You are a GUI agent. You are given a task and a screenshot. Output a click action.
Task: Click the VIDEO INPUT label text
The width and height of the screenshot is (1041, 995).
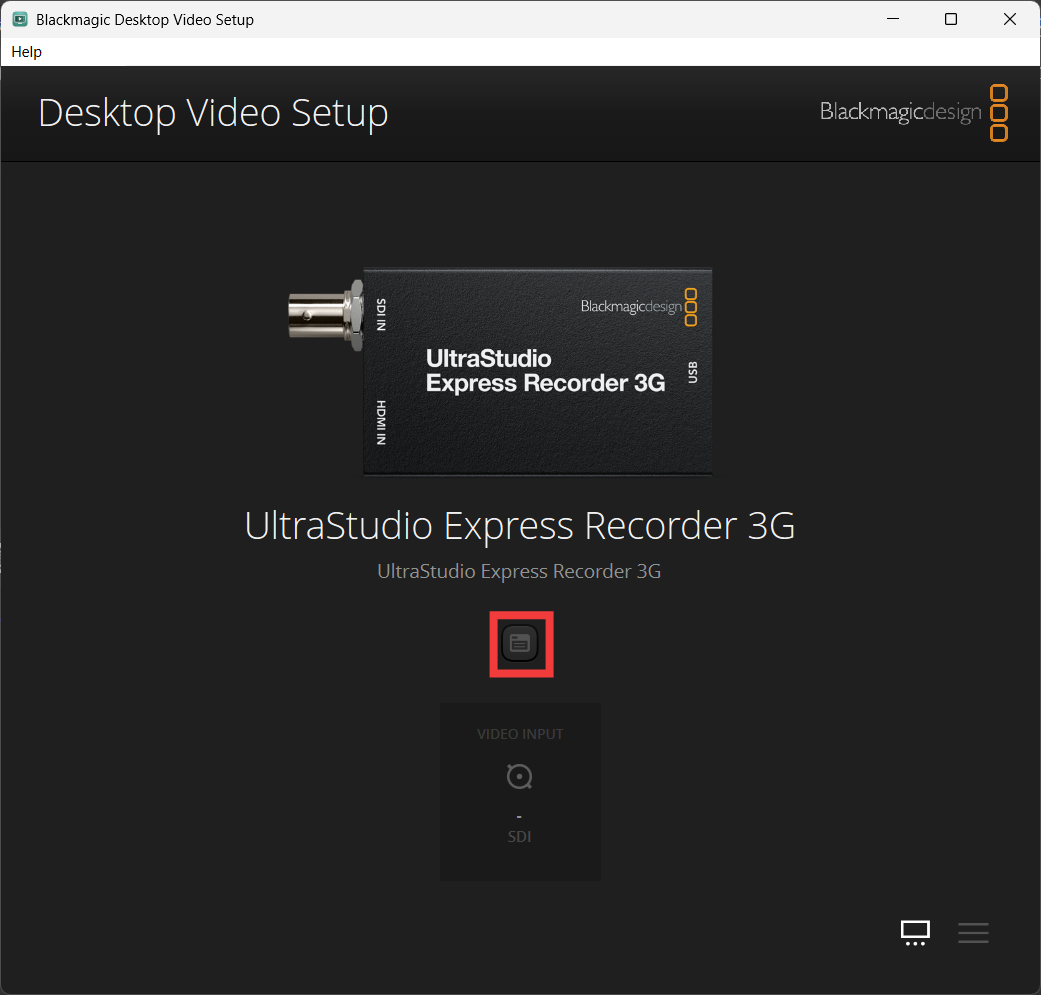point(520,734)
